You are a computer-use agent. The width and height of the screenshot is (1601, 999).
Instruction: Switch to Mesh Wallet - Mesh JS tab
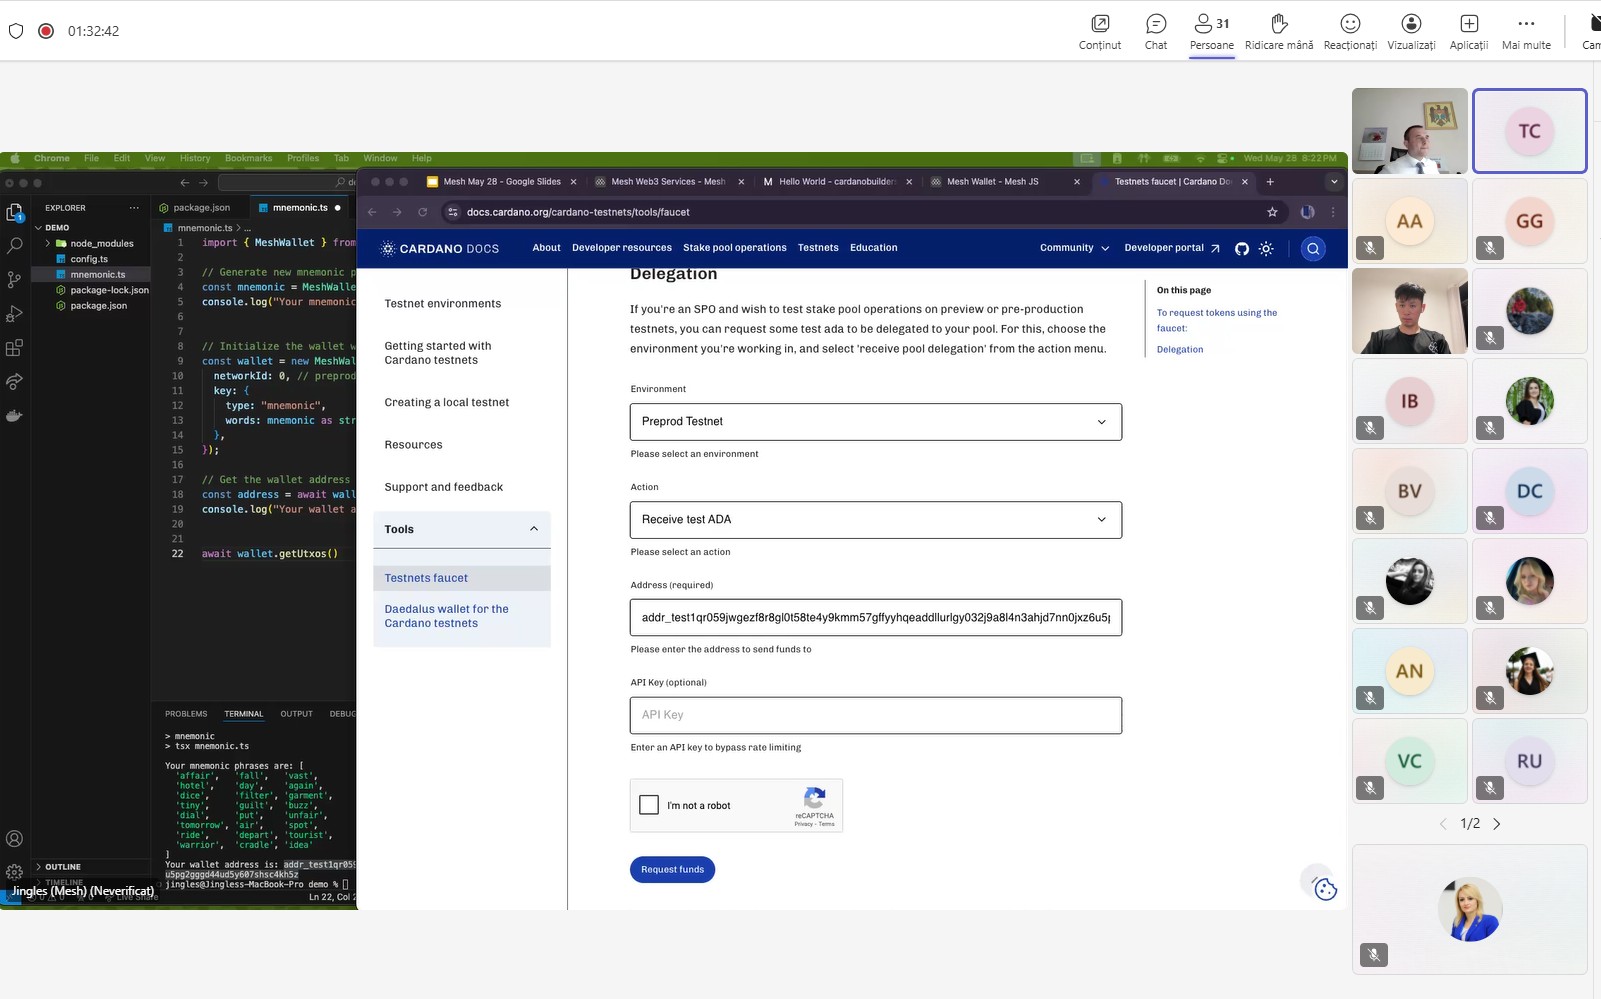[992, 182]
